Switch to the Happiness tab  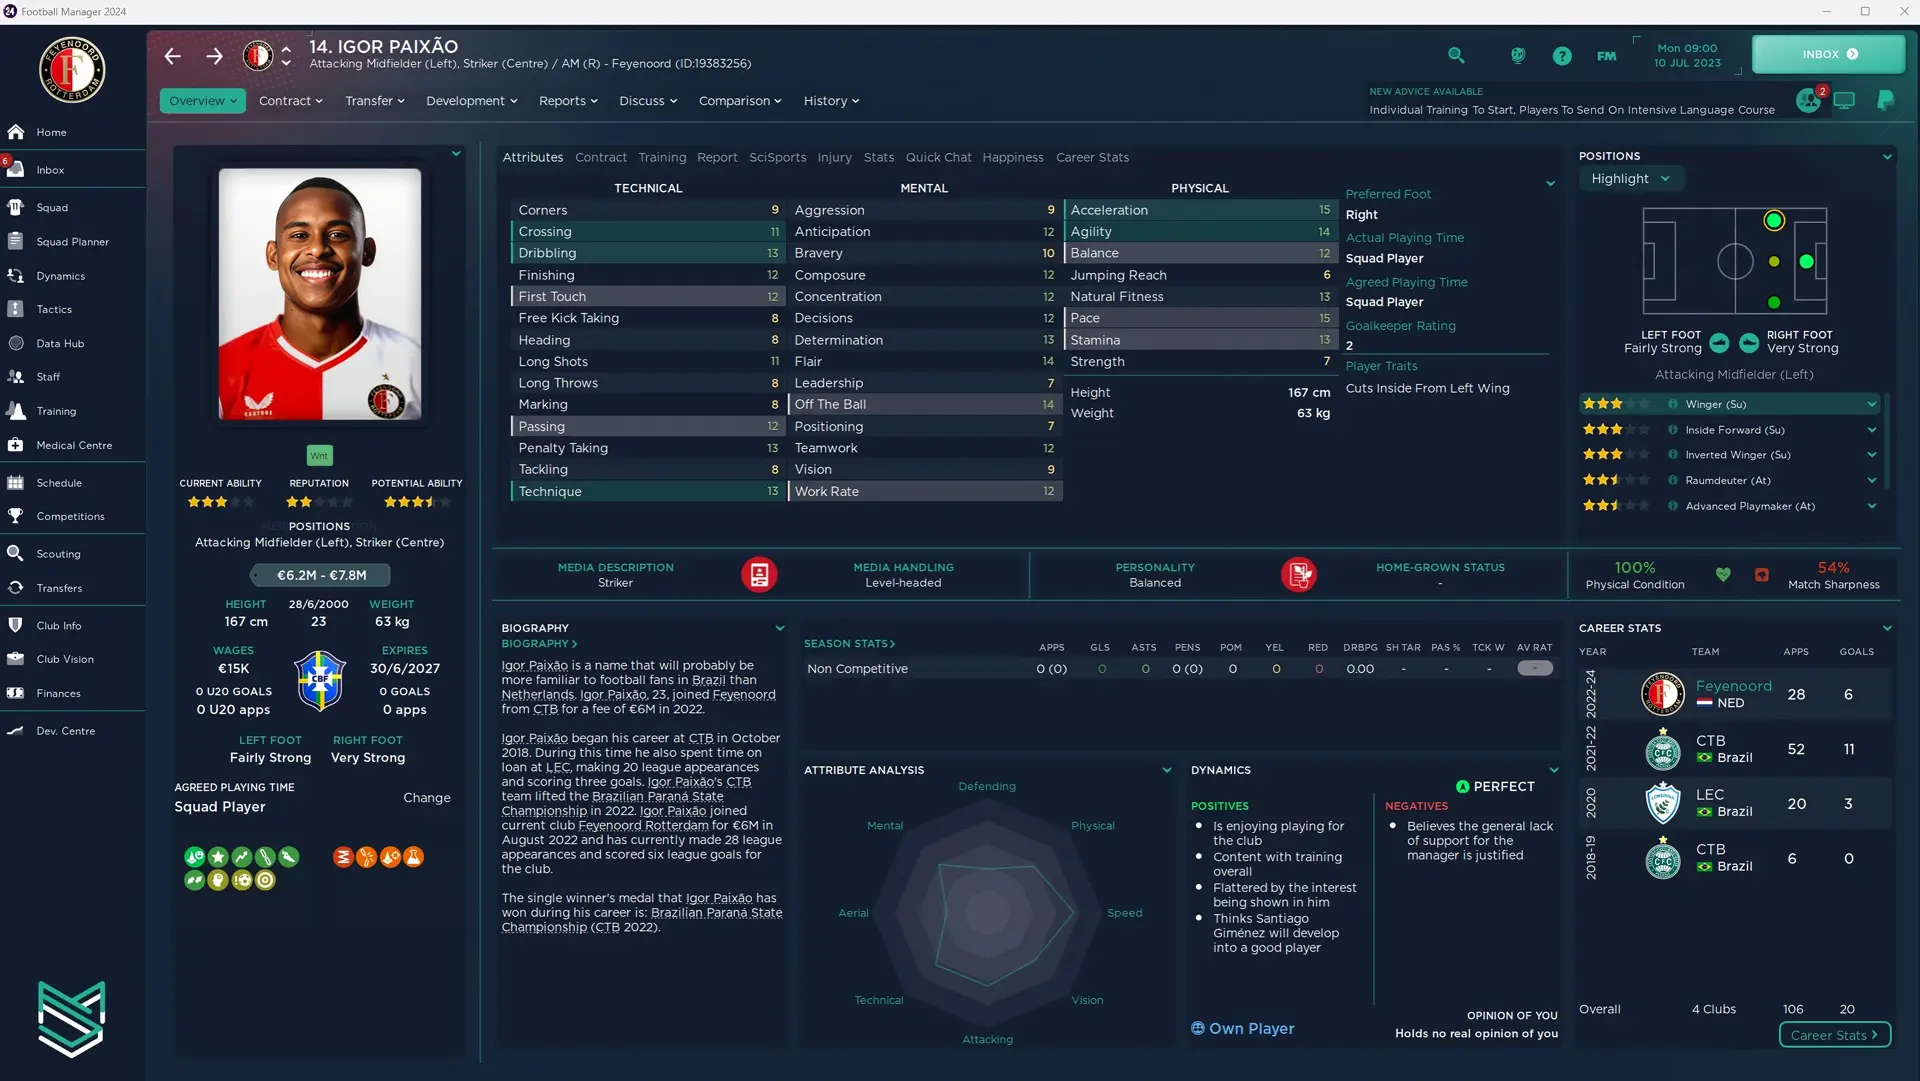pyautogui.click(x=1012, y=158)
